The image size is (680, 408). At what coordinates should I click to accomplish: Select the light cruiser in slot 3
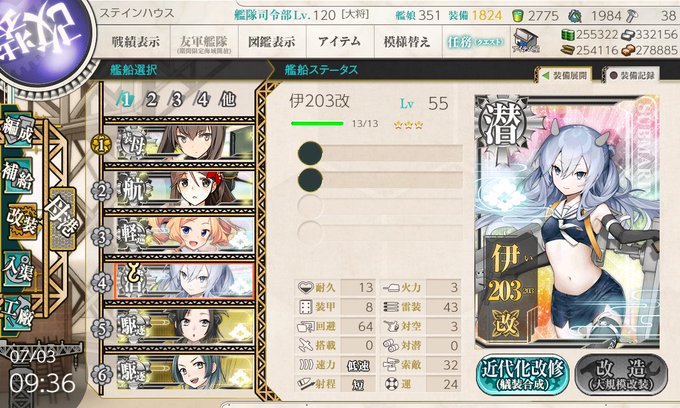179,235
